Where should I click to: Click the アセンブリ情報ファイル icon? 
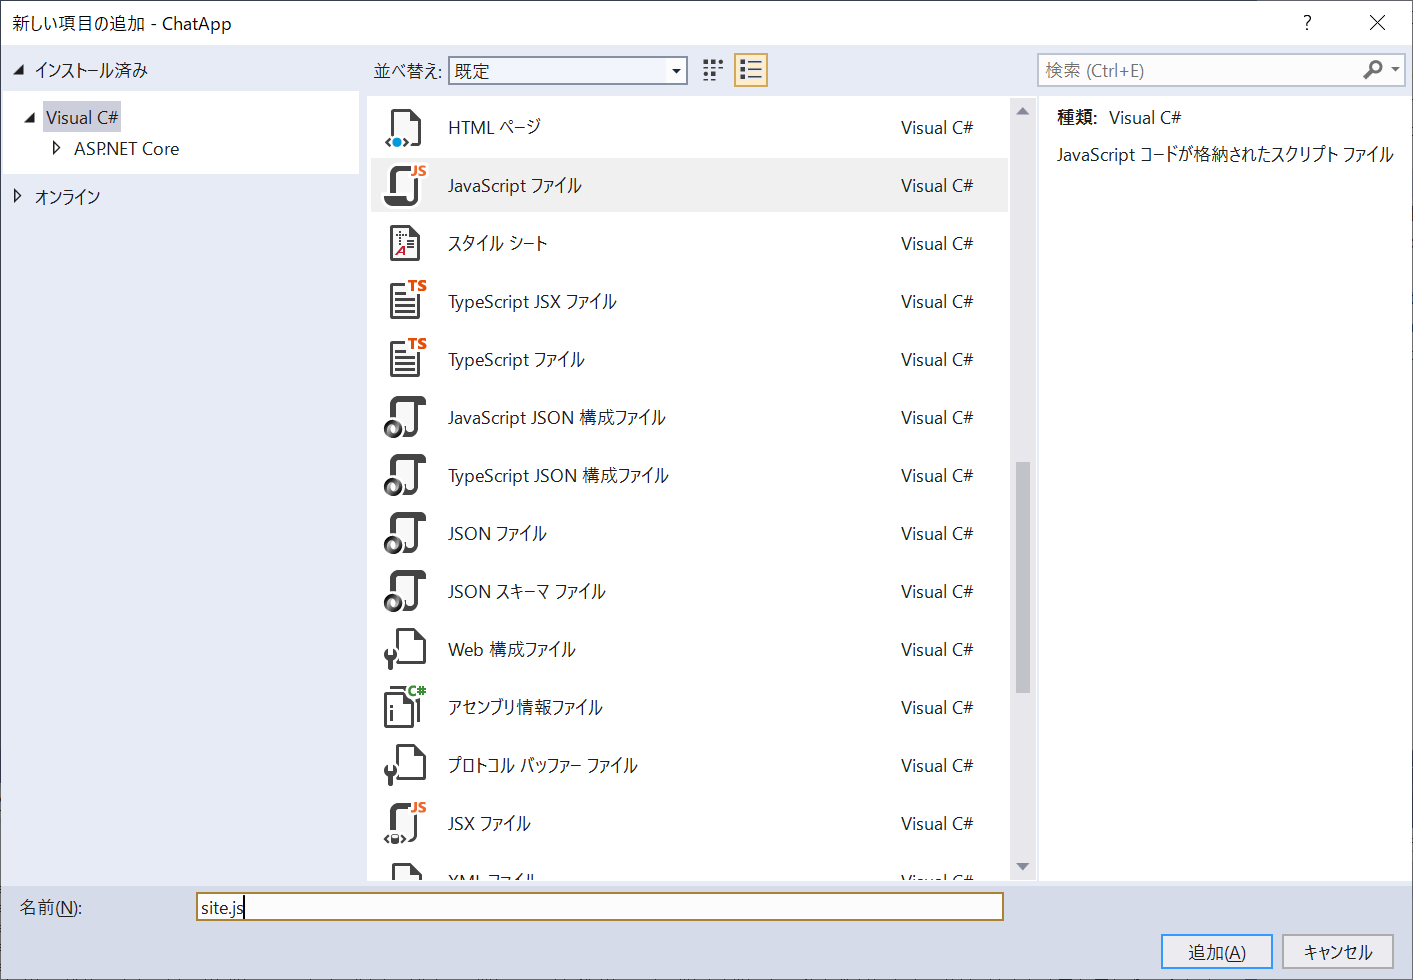(405, 707)
